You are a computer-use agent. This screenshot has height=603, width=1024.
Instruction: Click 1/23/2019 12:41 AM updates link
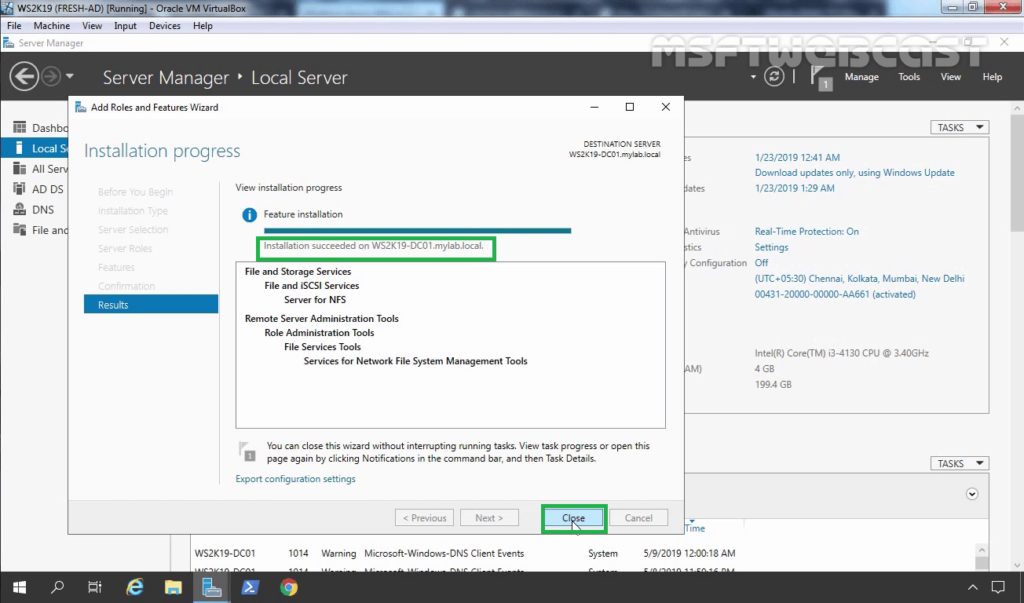(x=797, y=157)
